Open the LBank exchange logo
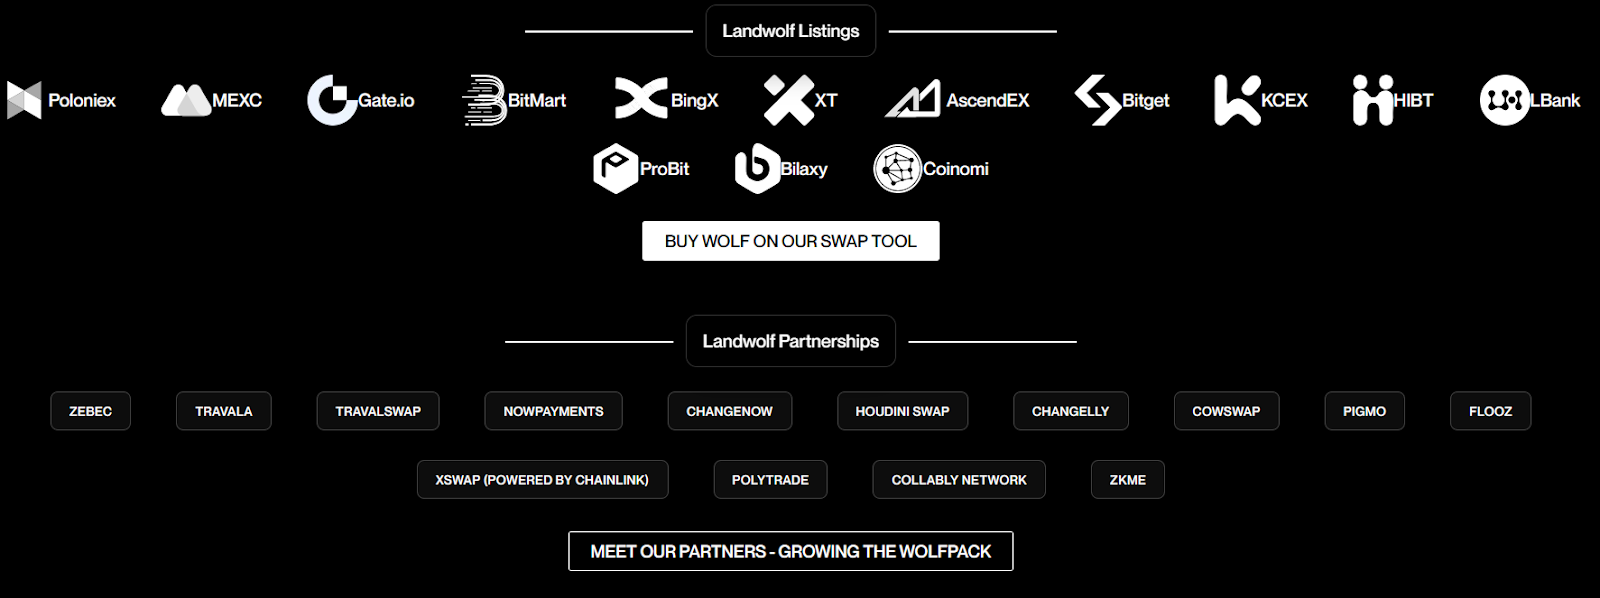The width and height of the screenshot is (1600, 598). [x=1530, y=100]
